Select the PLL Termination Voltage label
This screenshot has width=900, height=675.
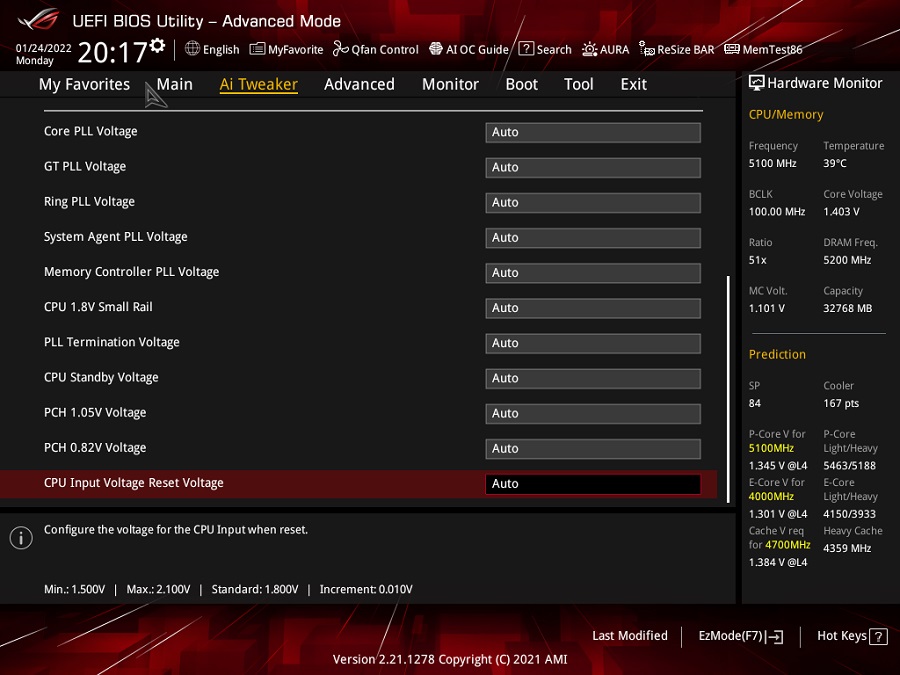pyautogui.click(x=112, y=342)
